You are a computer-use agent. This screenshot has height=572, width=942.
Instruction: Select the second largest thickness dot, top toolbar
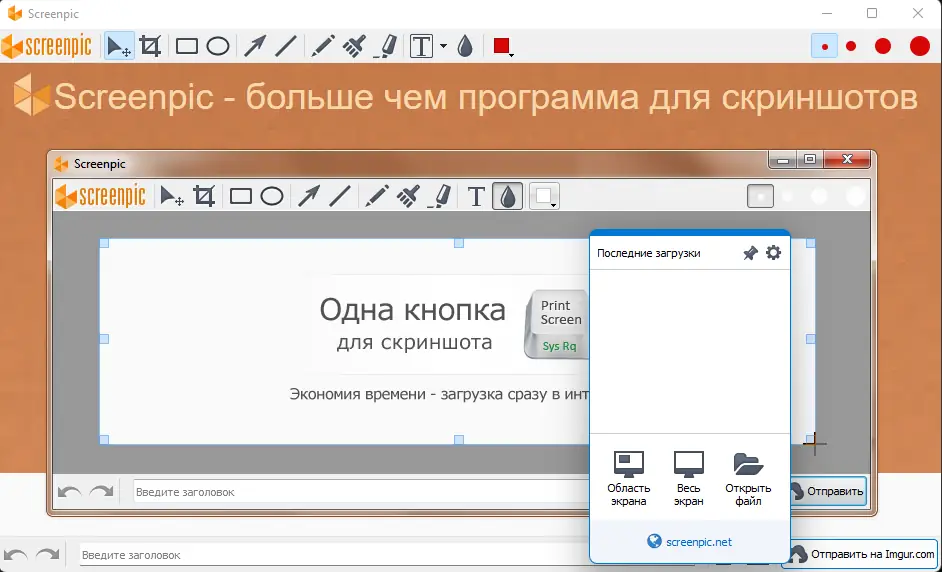coord(883,46)
